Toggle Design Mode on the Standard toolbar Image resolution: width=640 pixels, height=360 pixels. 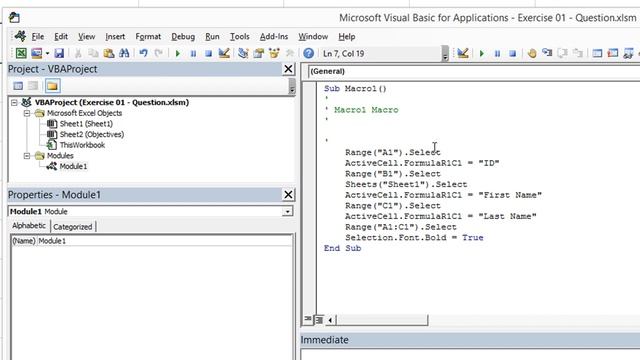(224, 53)
